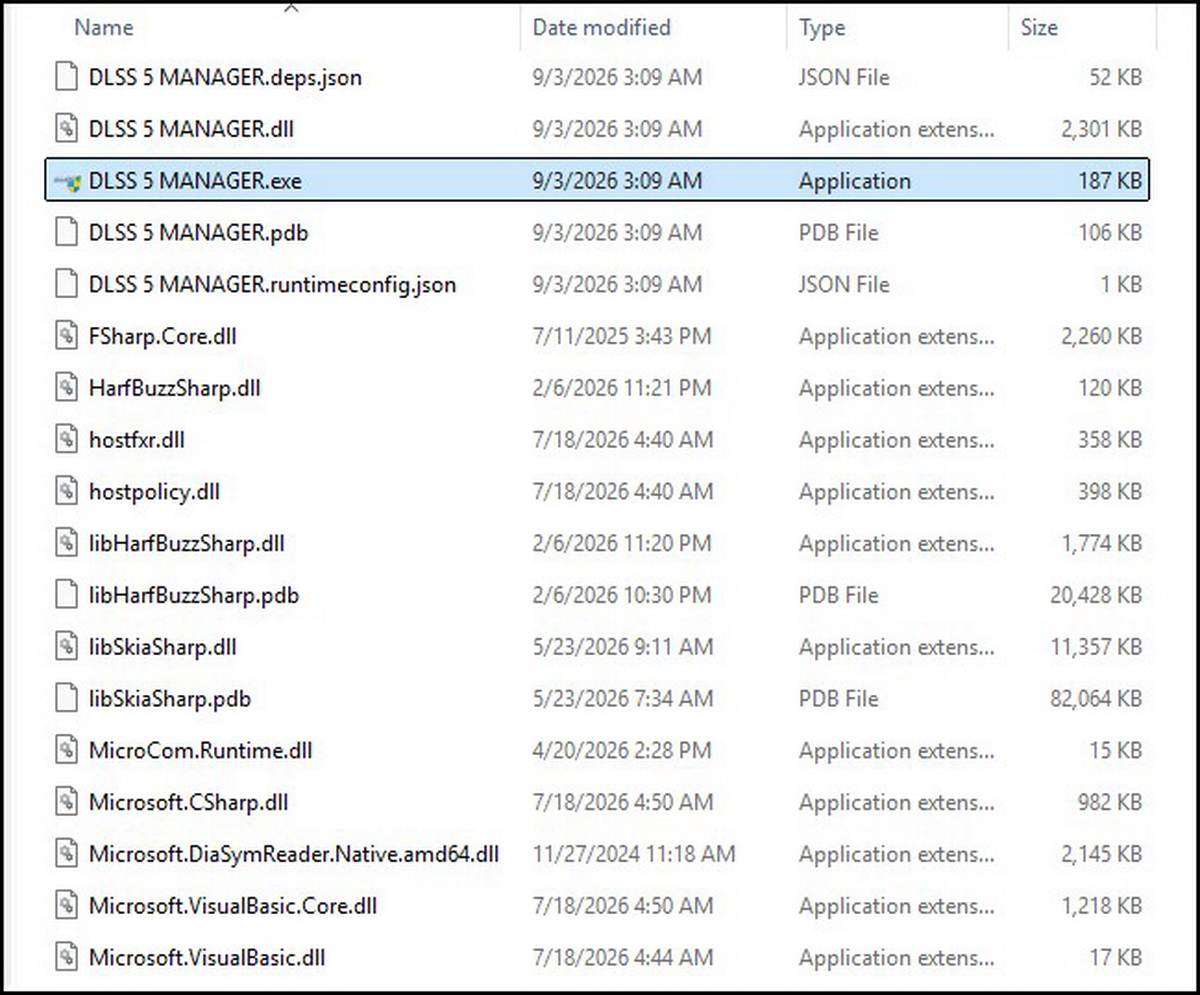Click the HarfBuzzSharp.dll file icon

(x=66, y=388)
